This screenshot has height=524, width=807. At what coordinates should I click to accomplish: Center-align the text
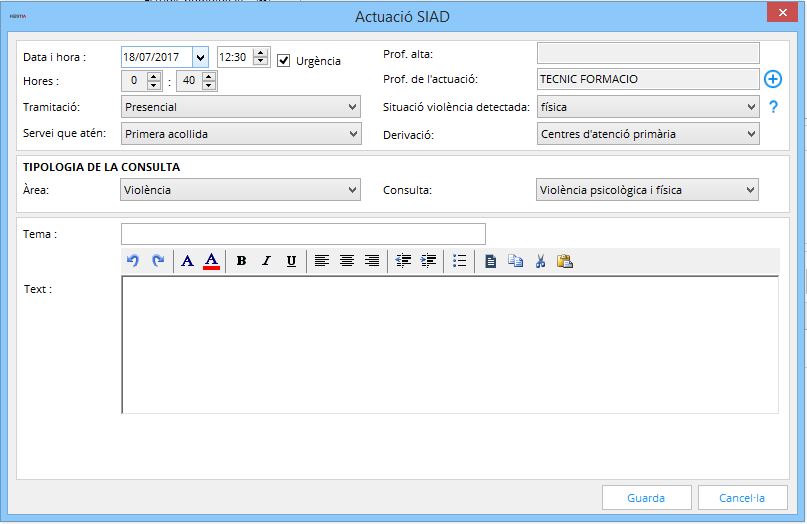click(x=347, y=261)
